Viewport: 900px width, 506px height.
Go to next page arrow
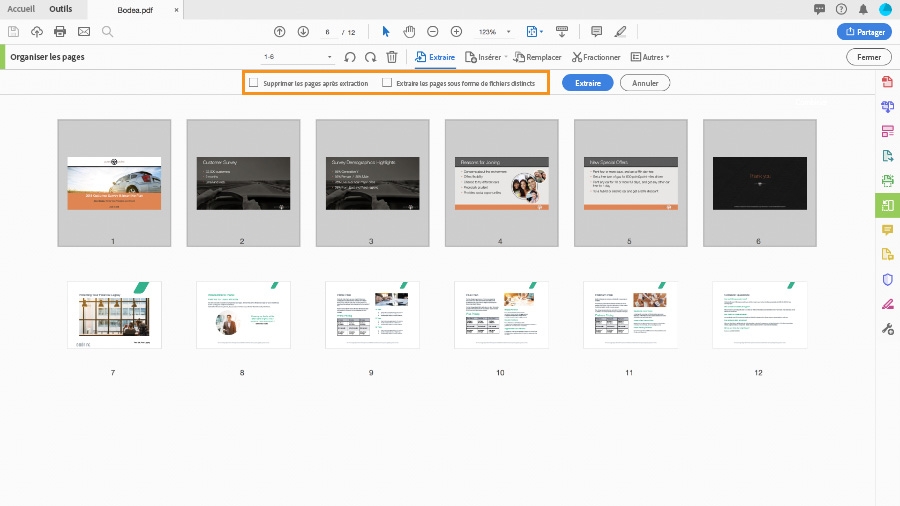point(303,32)
